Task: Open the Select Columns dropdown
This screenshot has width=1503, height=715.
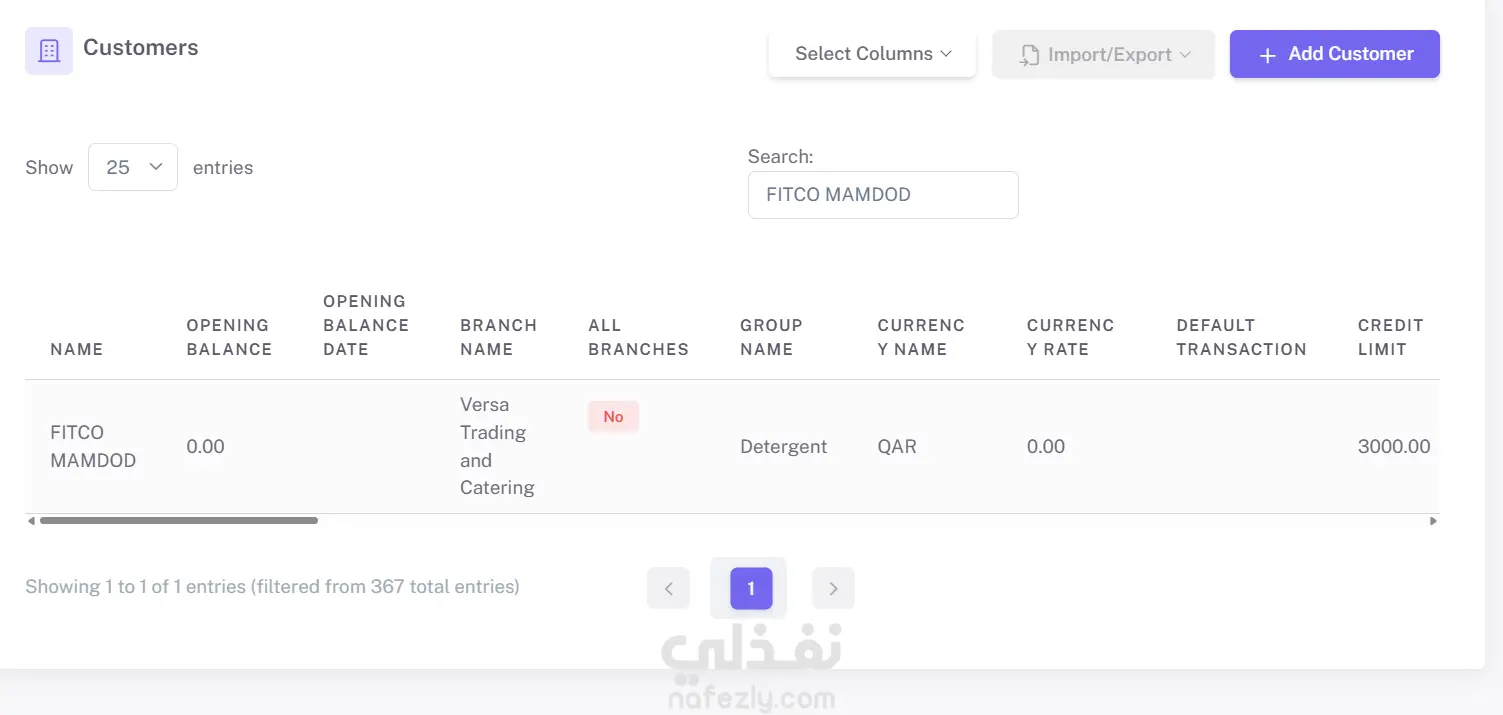Action: click(872, 54)
